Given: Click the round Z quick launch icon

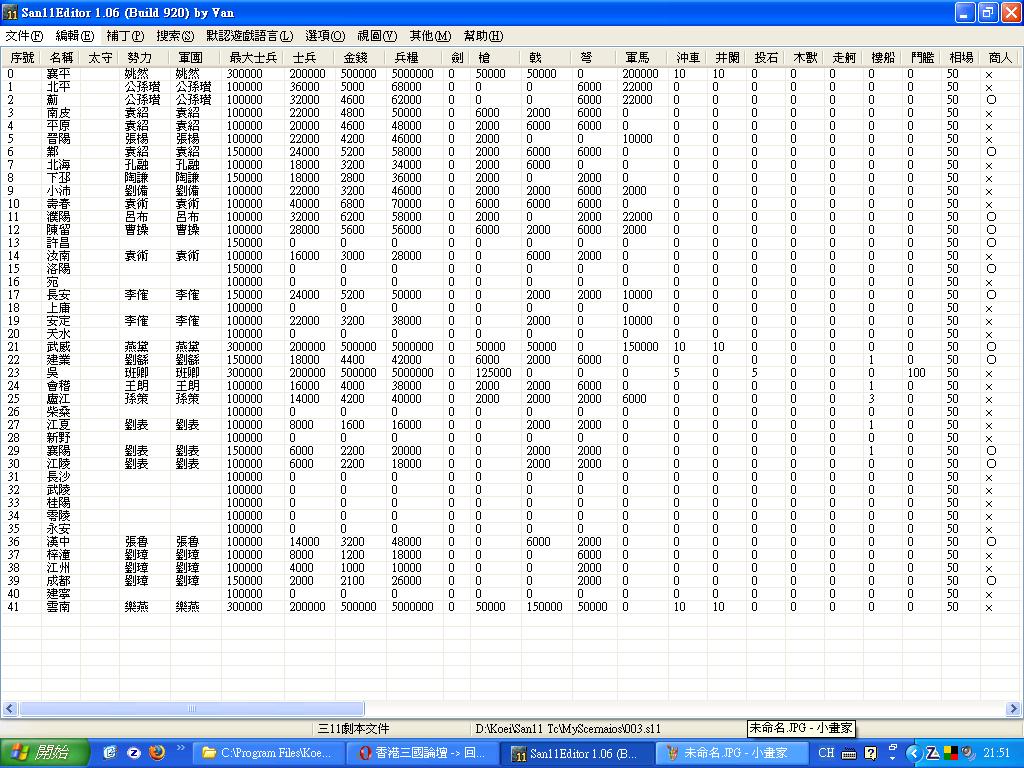Looking at the screenshot, I should pyautogui.click(x=133, y=753).
